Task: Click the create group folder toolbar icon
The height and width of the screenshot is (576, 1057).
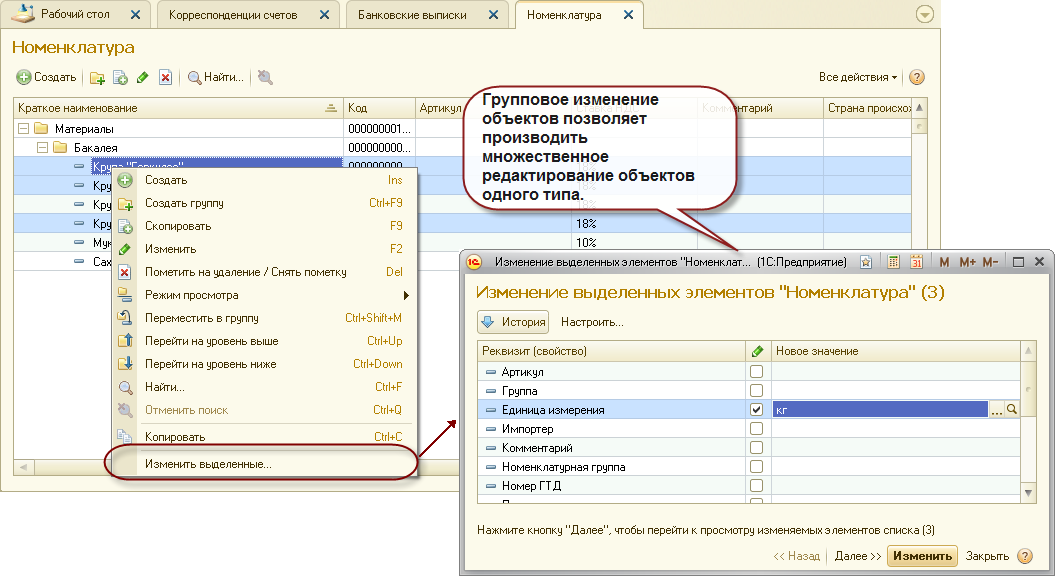Action: tap(97, 78)
